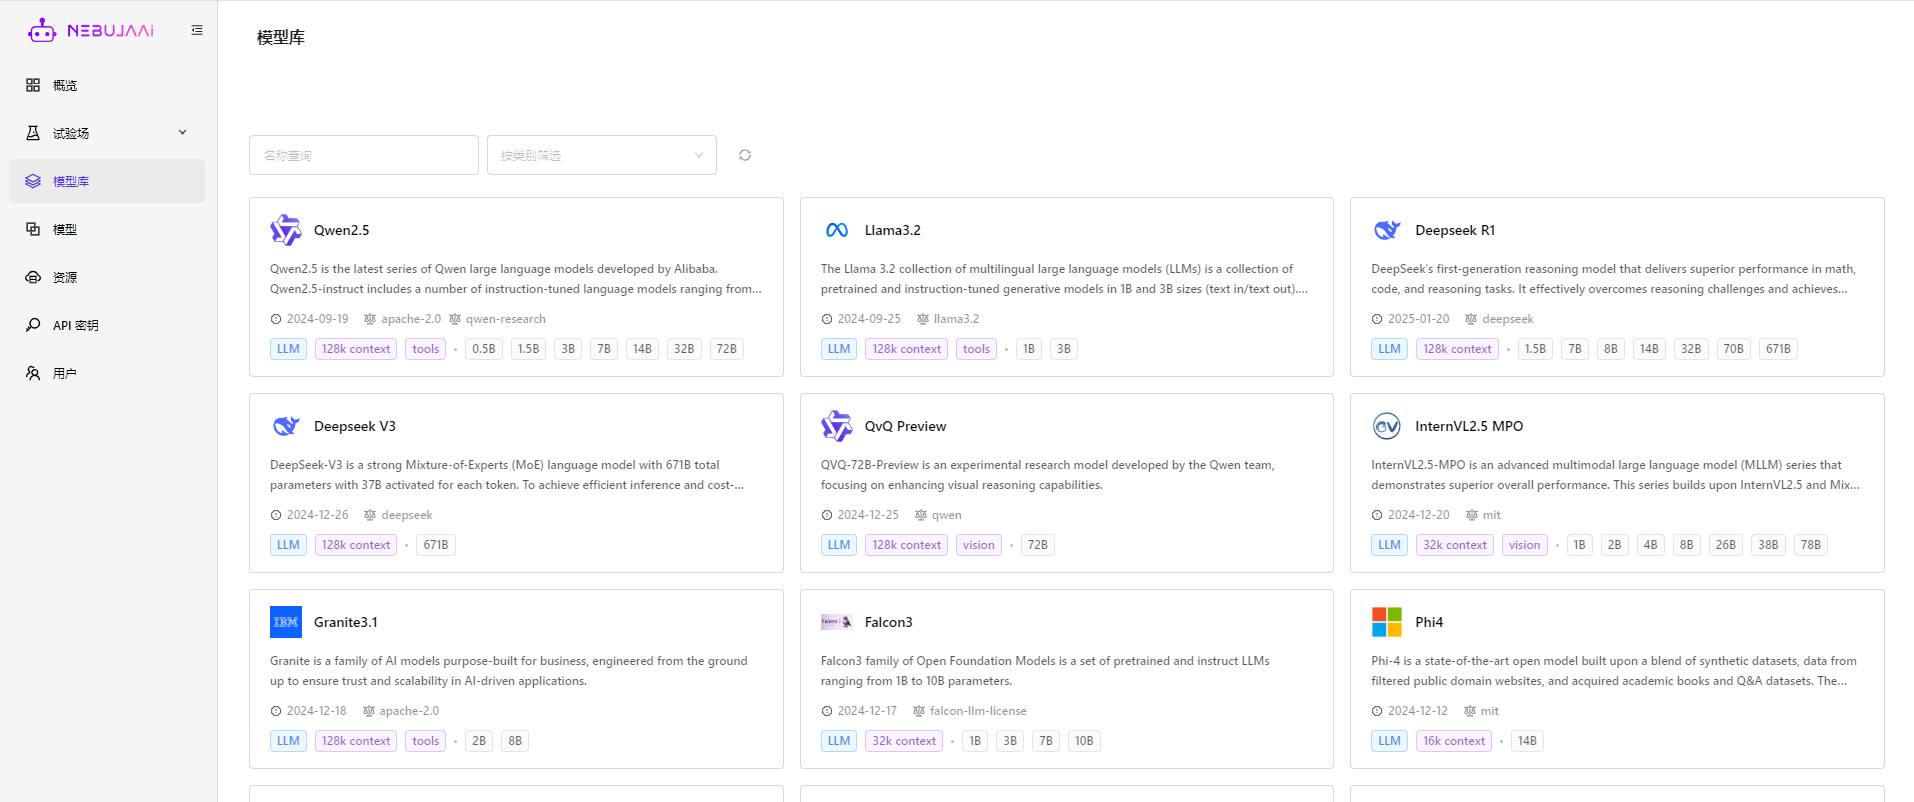Click the InternVL2.5 MPO logo icon
This screenshot has width=1914, height=802.
(x=1387, y=426)
